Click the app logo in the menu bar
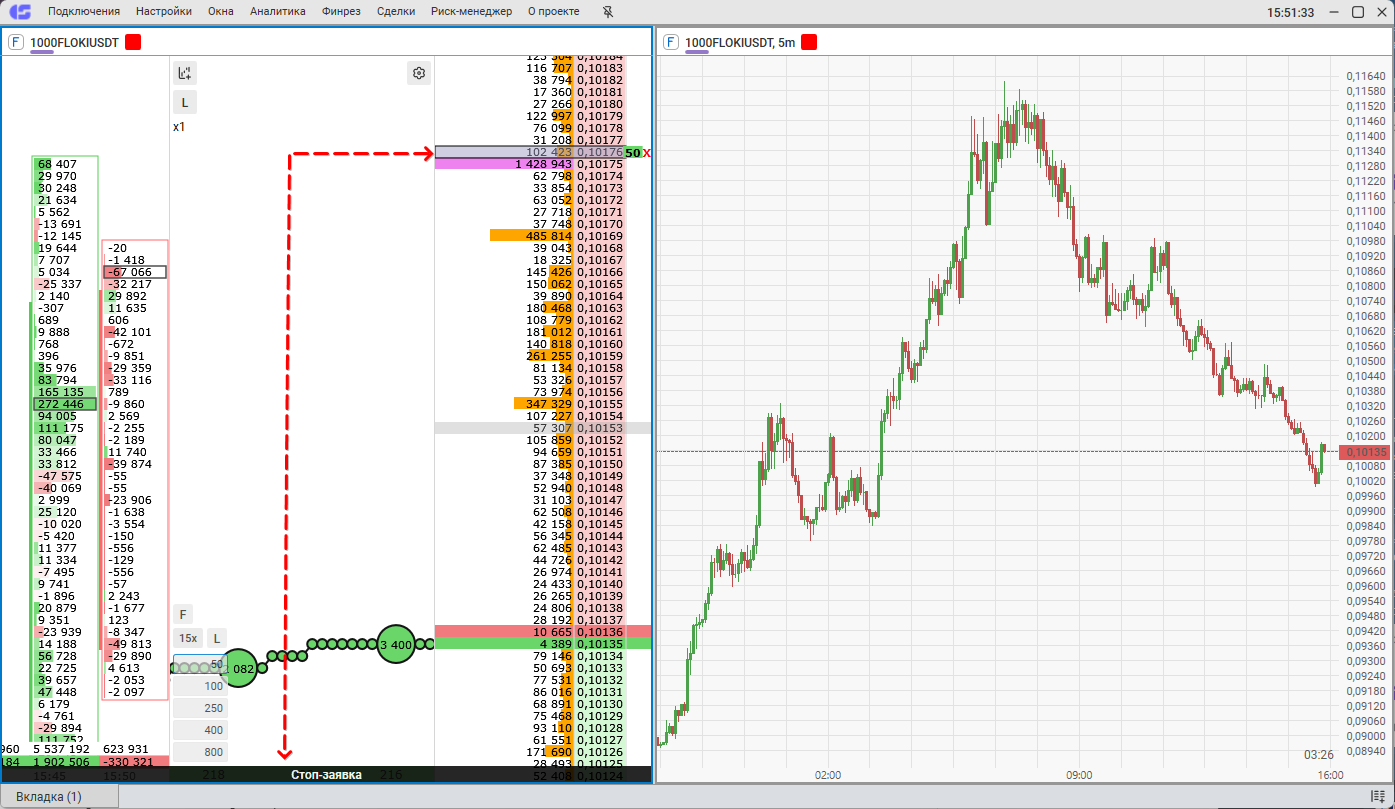The width and height of the screenshot is (1395, 809). tap(20, 12)
